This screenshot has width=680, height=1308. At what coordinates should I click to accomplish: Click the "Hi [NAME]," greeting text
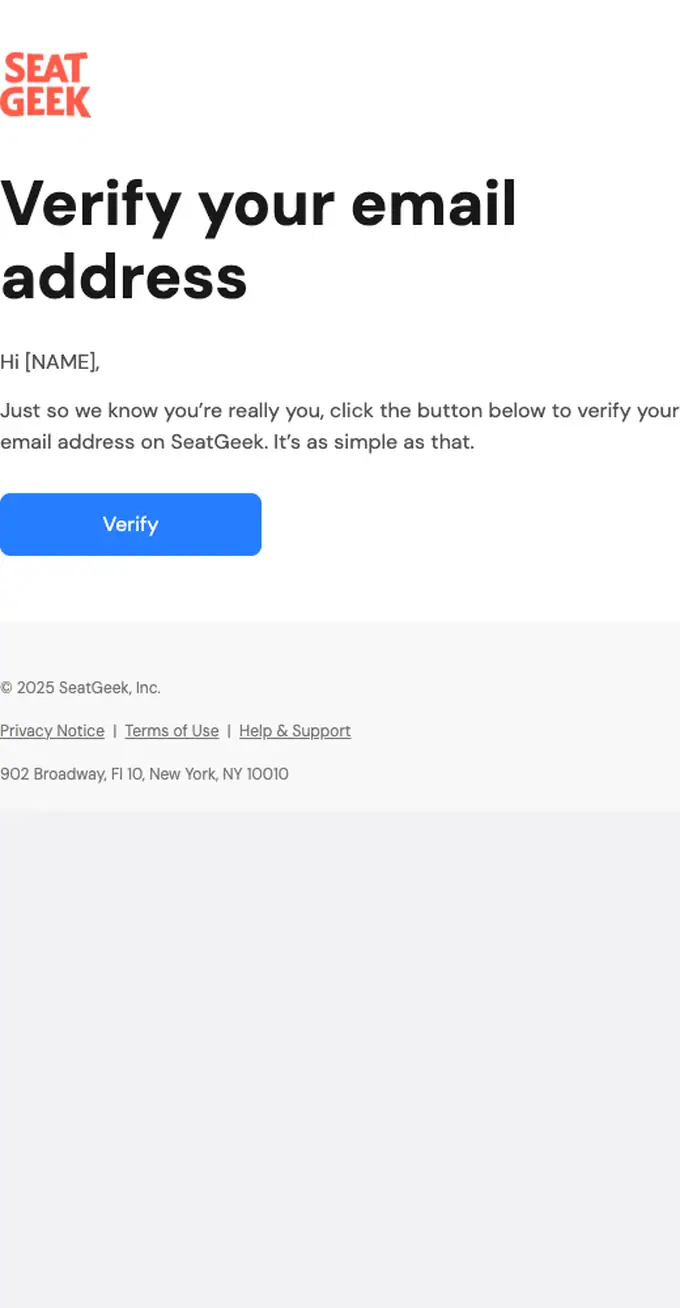point(50,362)
